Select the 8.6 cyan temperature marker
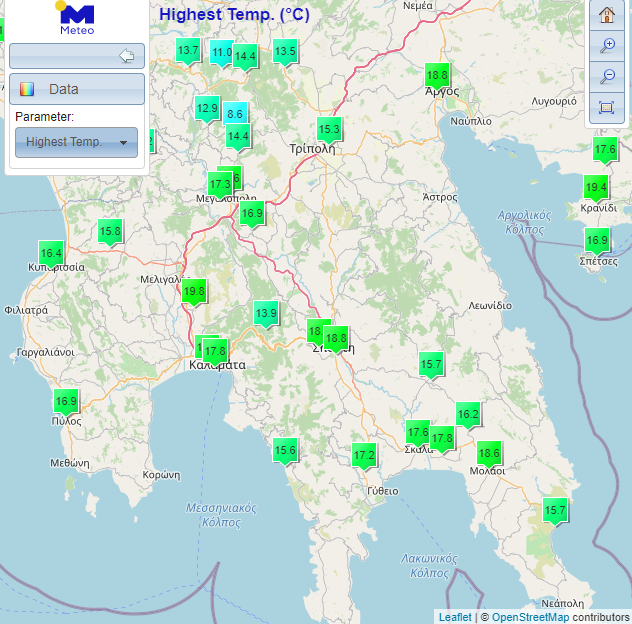 [235, 114]
